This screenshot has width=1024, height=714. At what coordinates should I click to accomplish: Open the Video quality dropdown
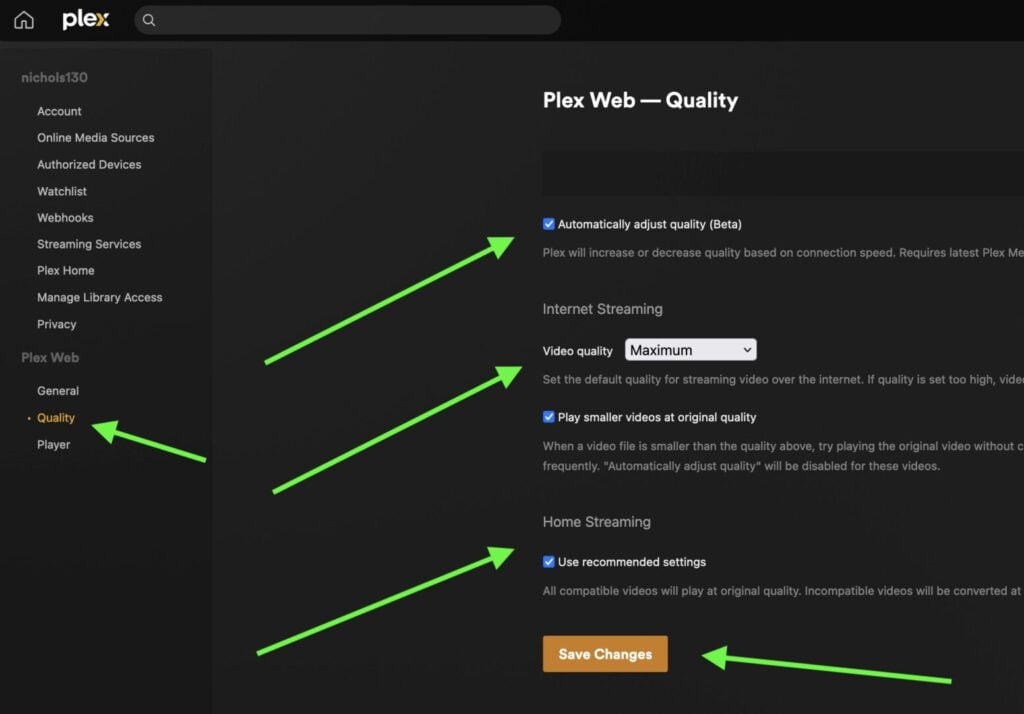click(x=690, y=350)
